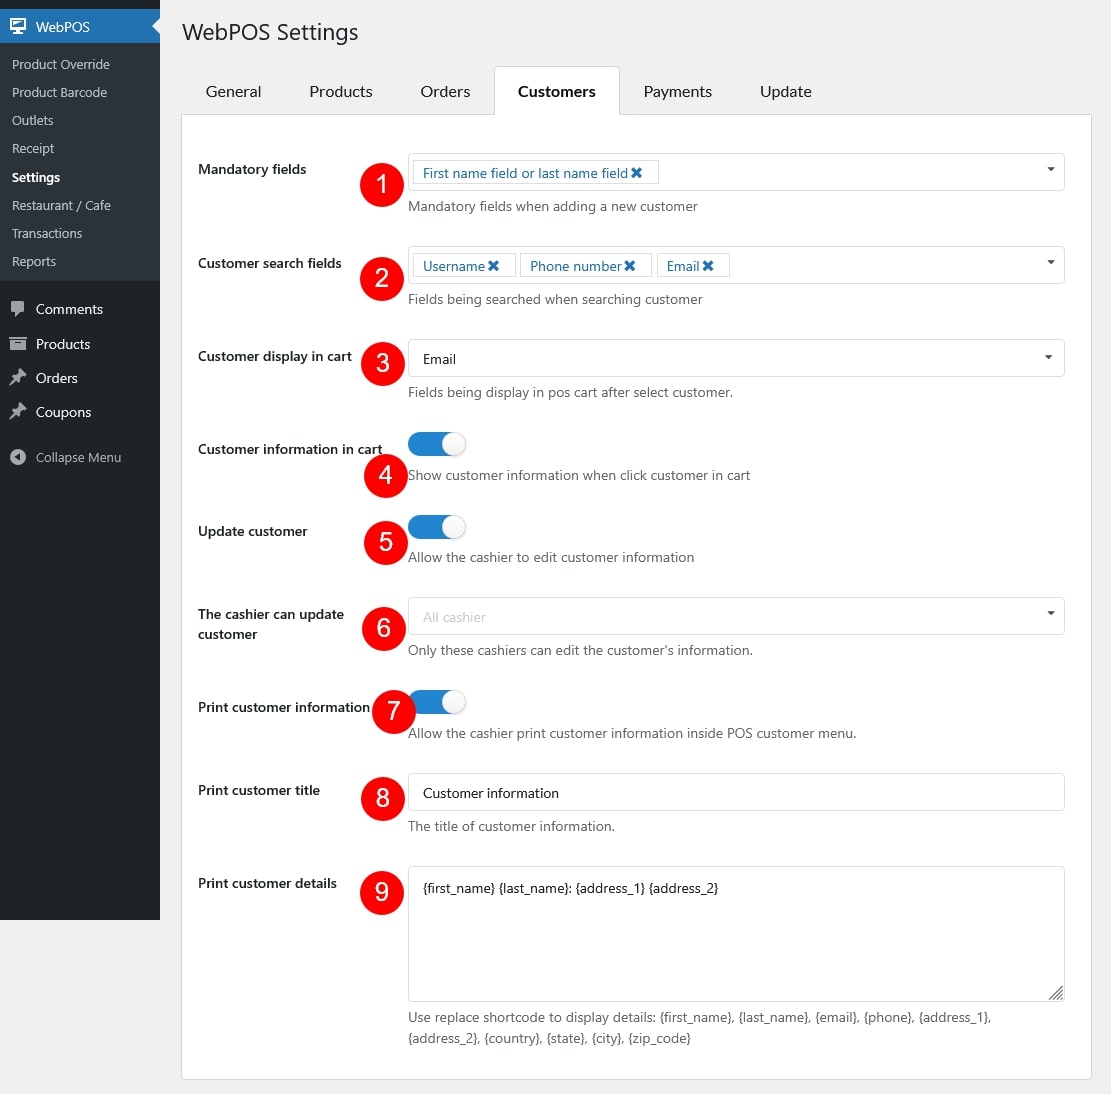Click the Mandatory fields label
This screenshot has width=1111, height=1094.
(252, 169)
